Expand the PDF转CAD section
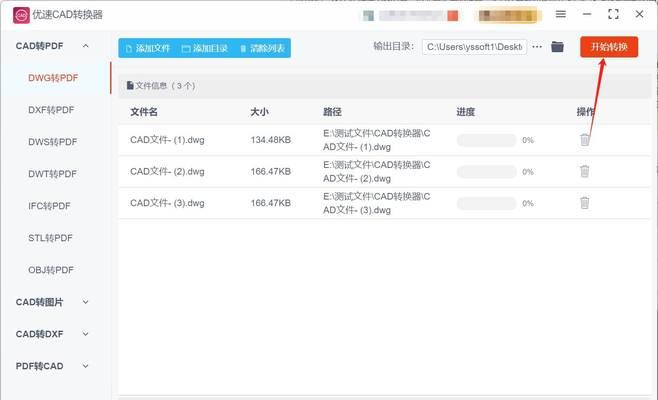 coord(86,366)
